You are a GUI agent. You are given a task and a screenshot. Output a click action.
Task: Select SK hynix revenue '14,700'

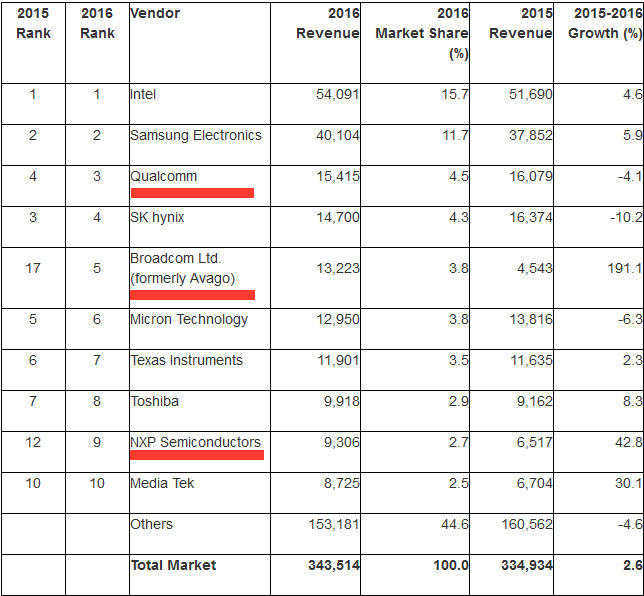pyautogui.click(x=338, y=217)
